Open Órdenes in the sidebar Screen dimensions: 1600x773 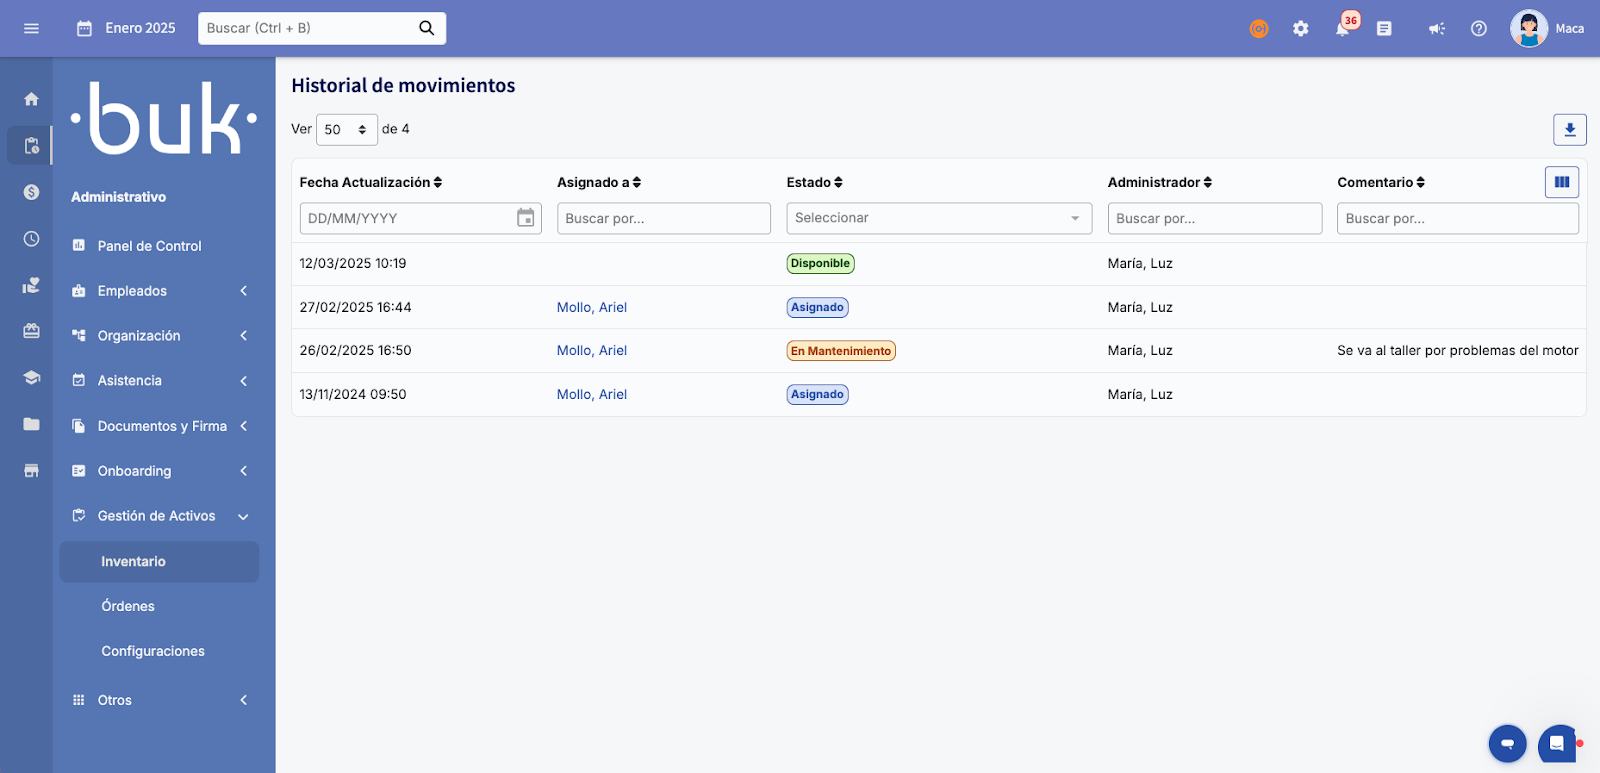point(128,606)
